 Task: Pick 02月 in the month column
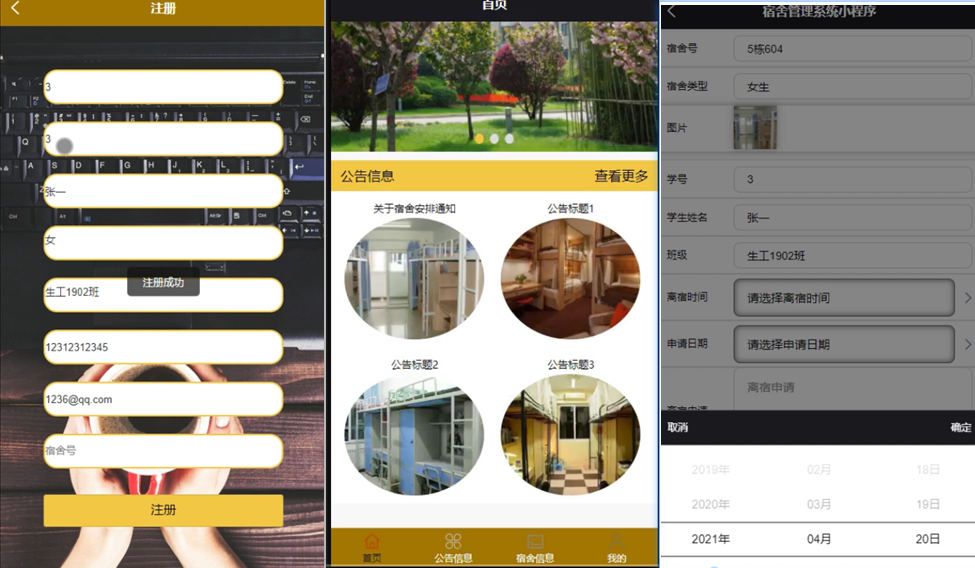click(818, 470)
